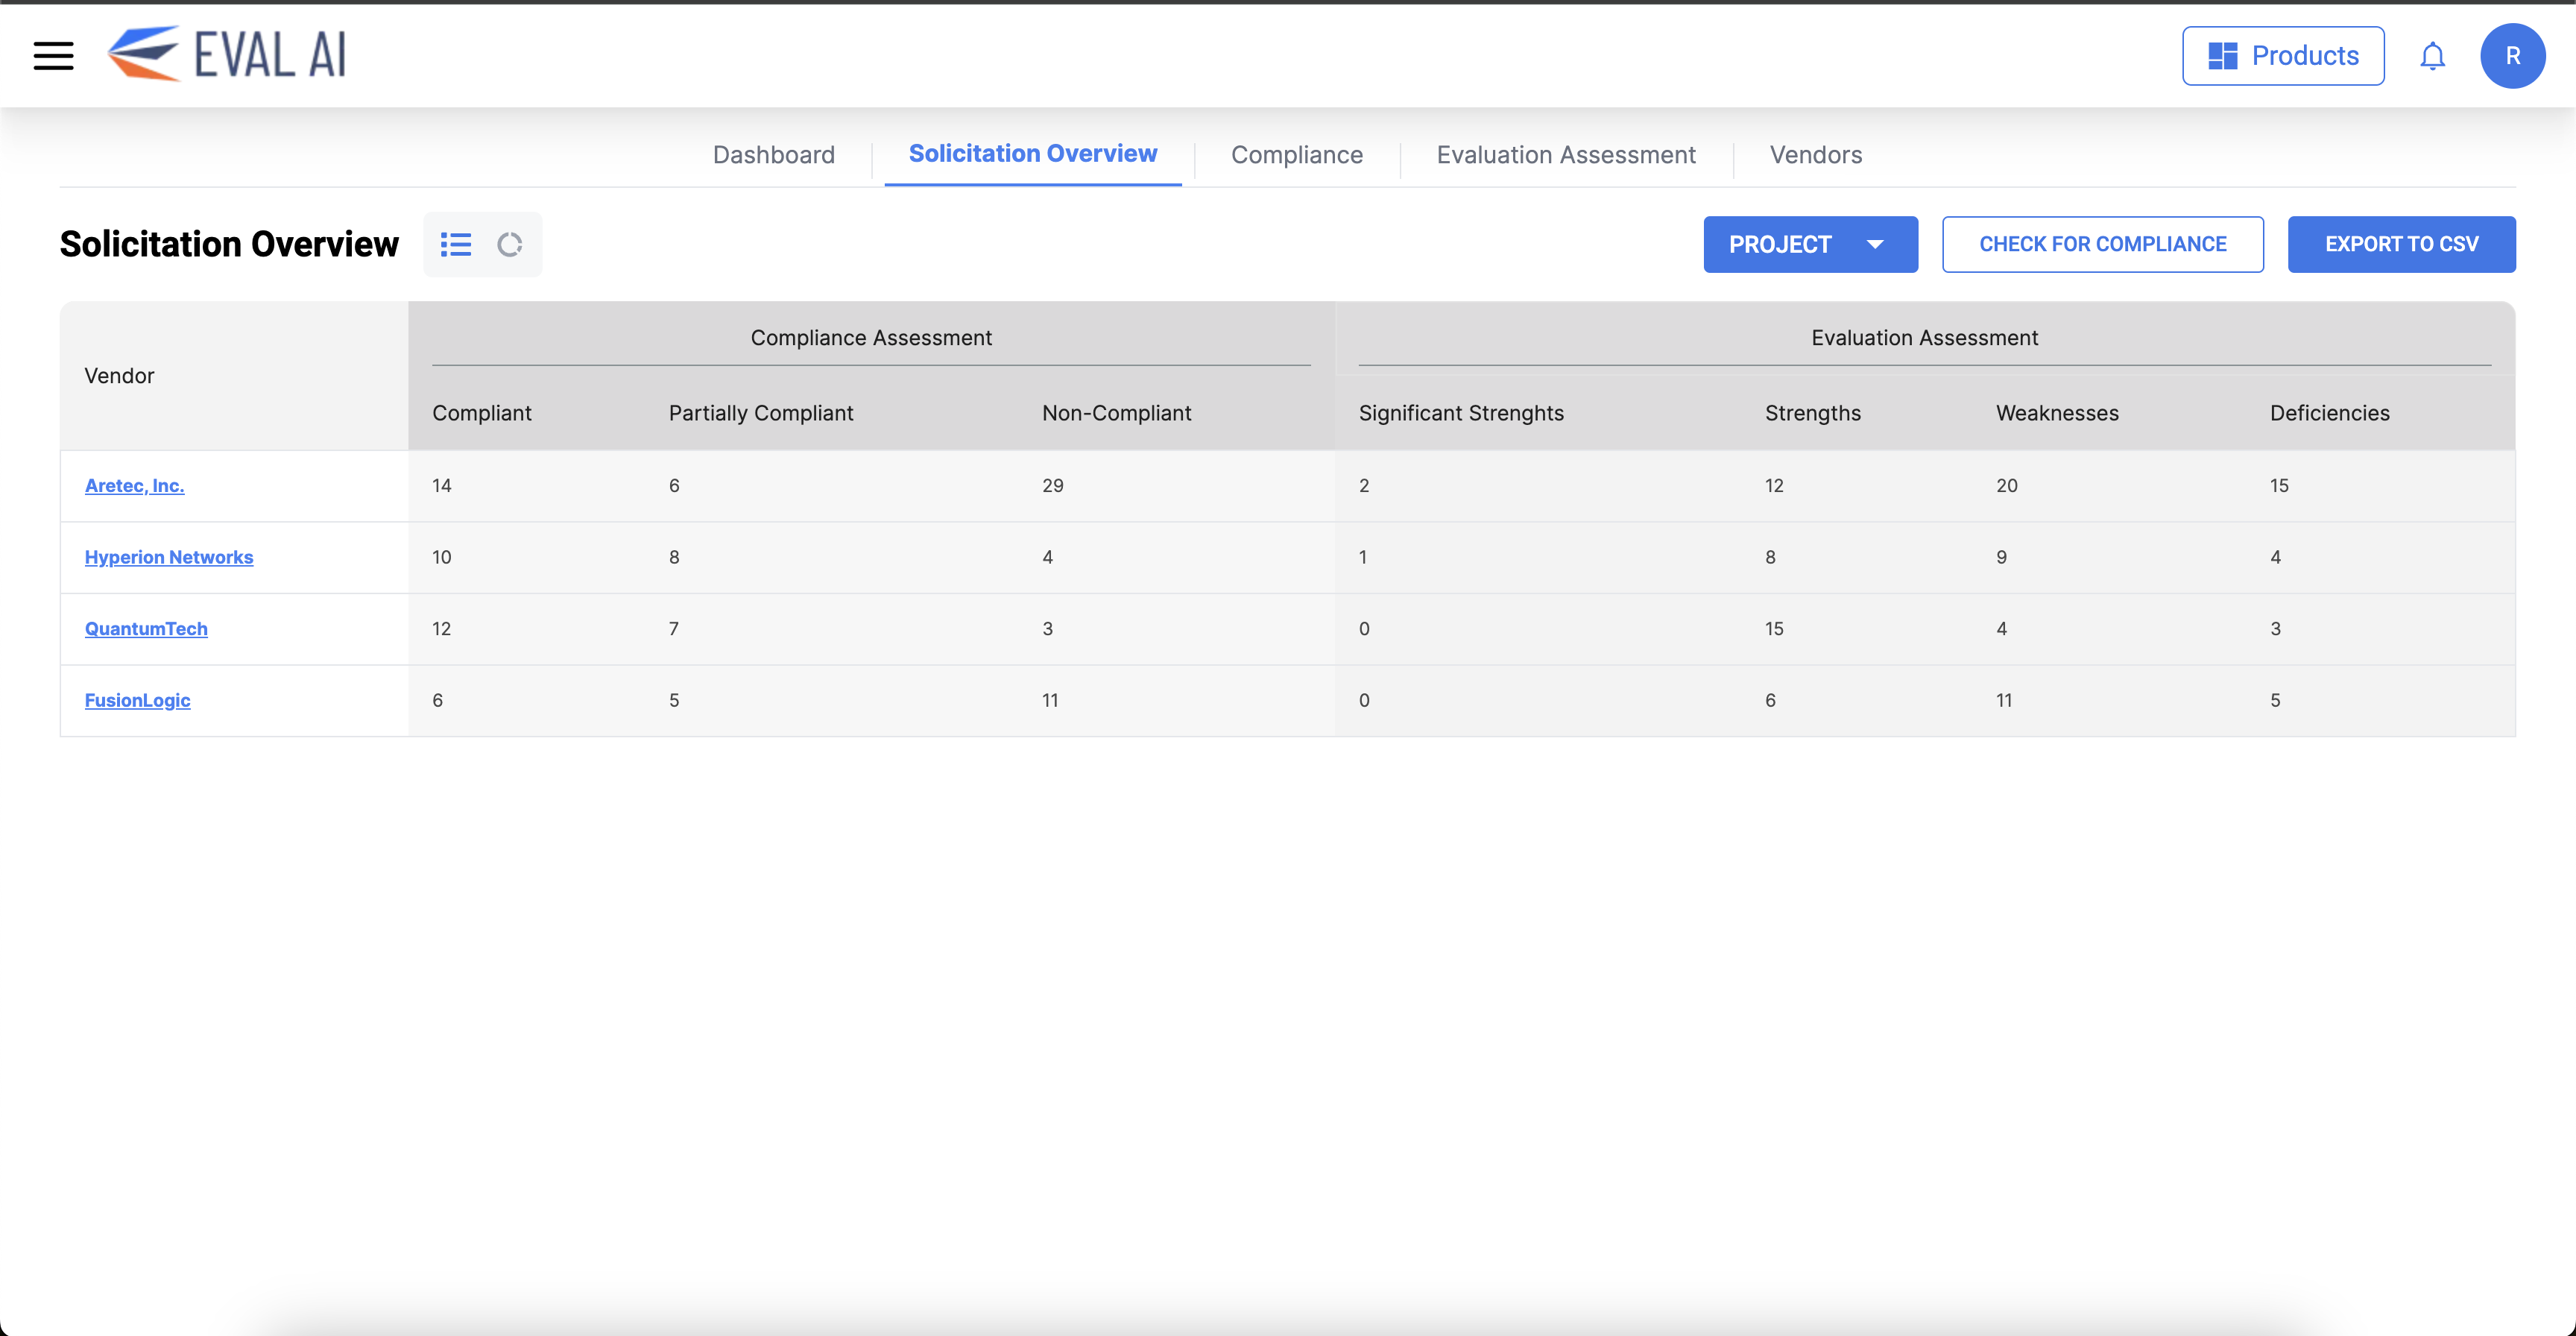
Task: Open the QuantumTech vendor link
Action: click(146, 628)
